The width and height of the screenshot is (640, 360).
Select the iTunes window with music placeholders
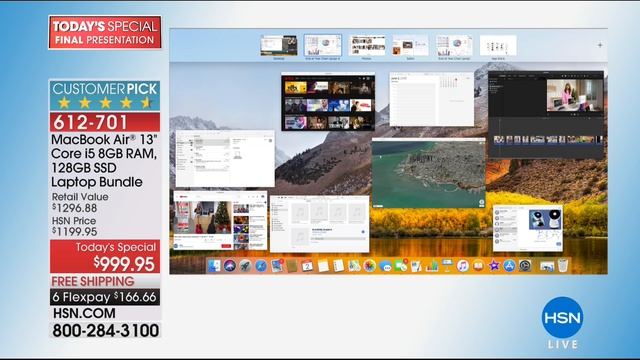[320, 224]
